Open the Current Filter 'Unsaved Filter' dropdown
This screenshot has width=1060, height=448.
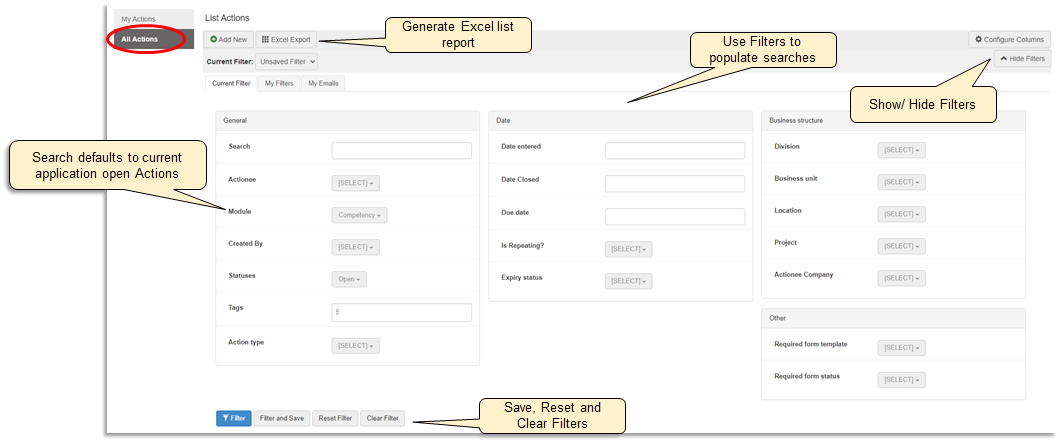(287, 61)
